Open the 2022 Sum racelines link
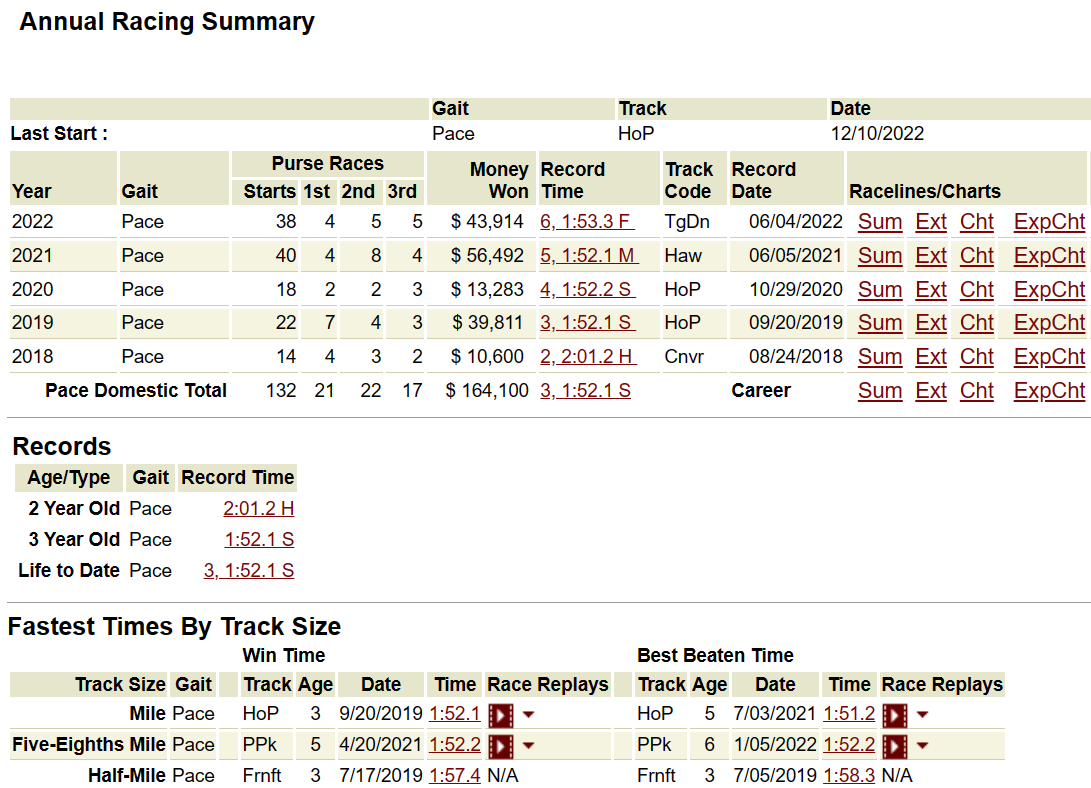This screenshot has height=788, width=1091. (879, 222)
